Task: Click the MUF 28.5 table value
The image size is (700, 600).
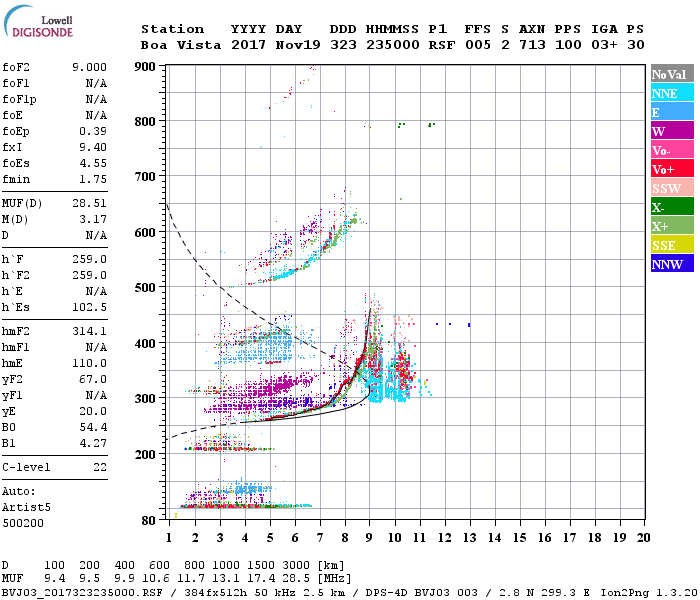Action: 296,579
